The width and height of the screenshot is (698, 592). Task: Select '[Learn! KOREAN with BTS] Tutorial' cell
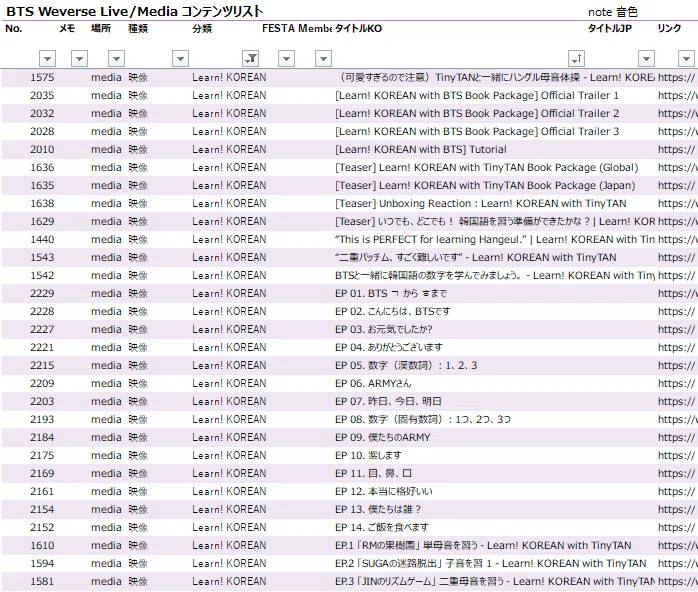coord(421,150)
